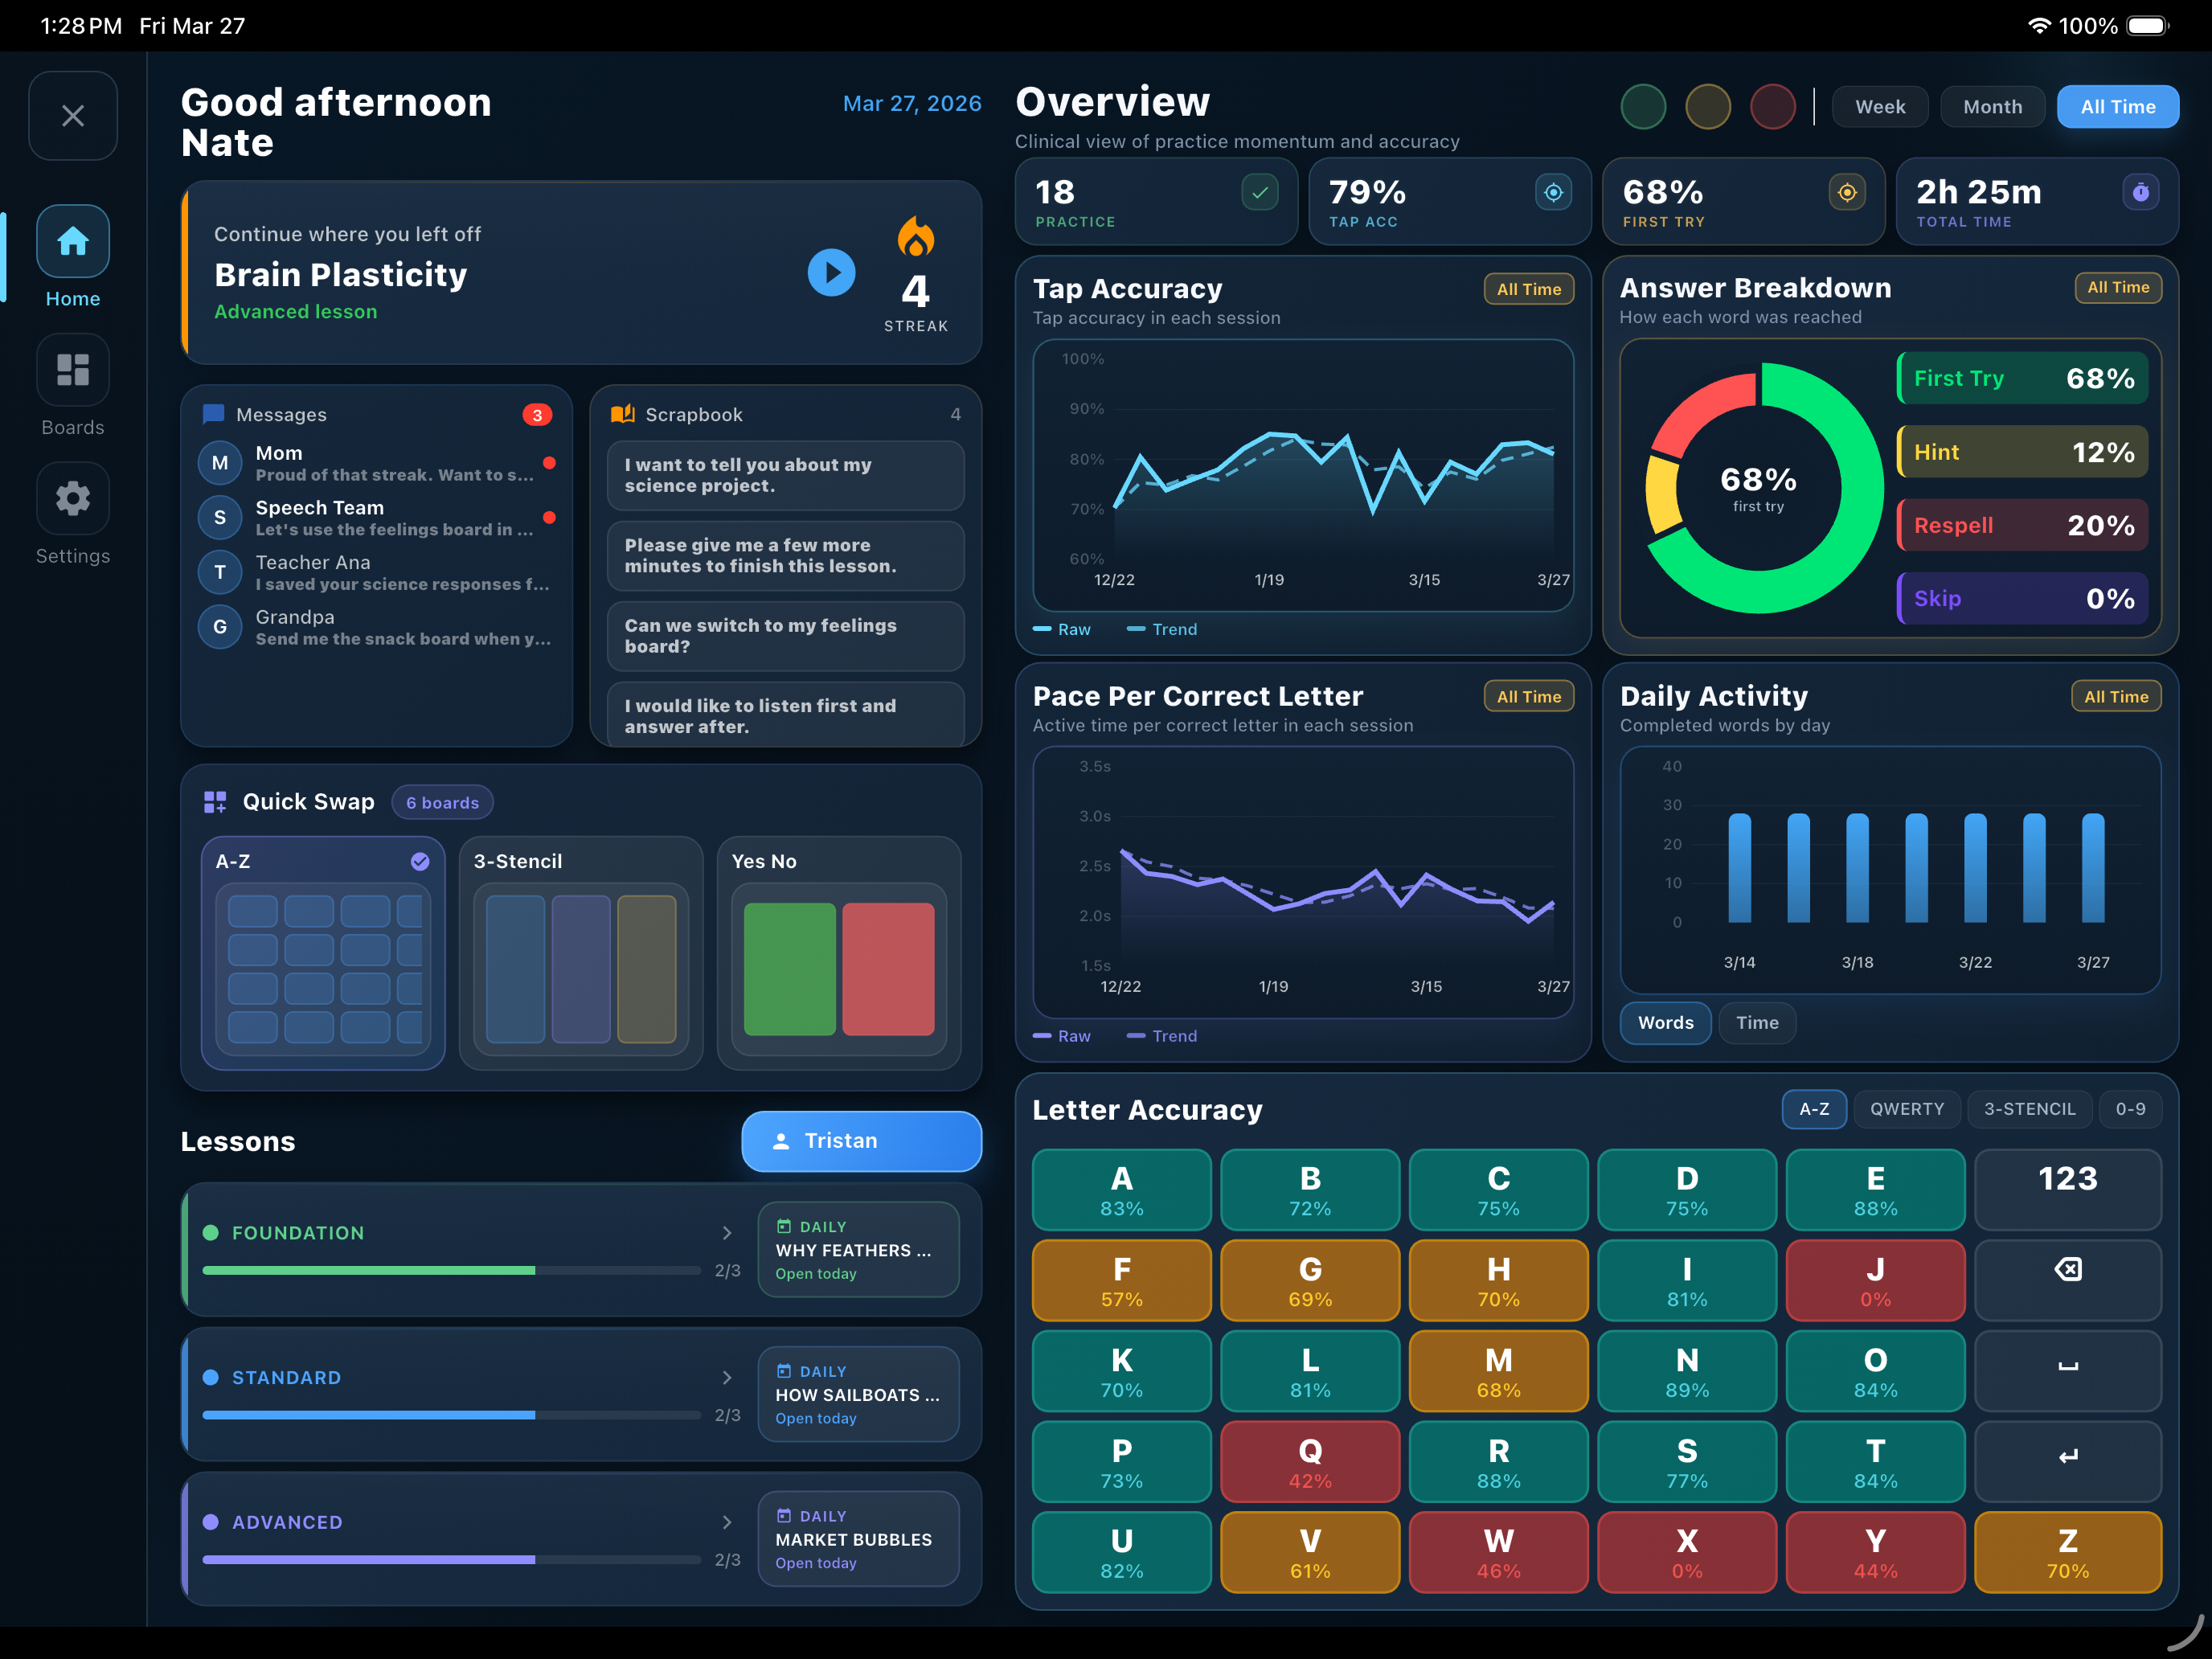This screenshot has width=2212, height=1659.
Task: Tap the letter J accuracy tile
Action: tap(1875, 1280)
